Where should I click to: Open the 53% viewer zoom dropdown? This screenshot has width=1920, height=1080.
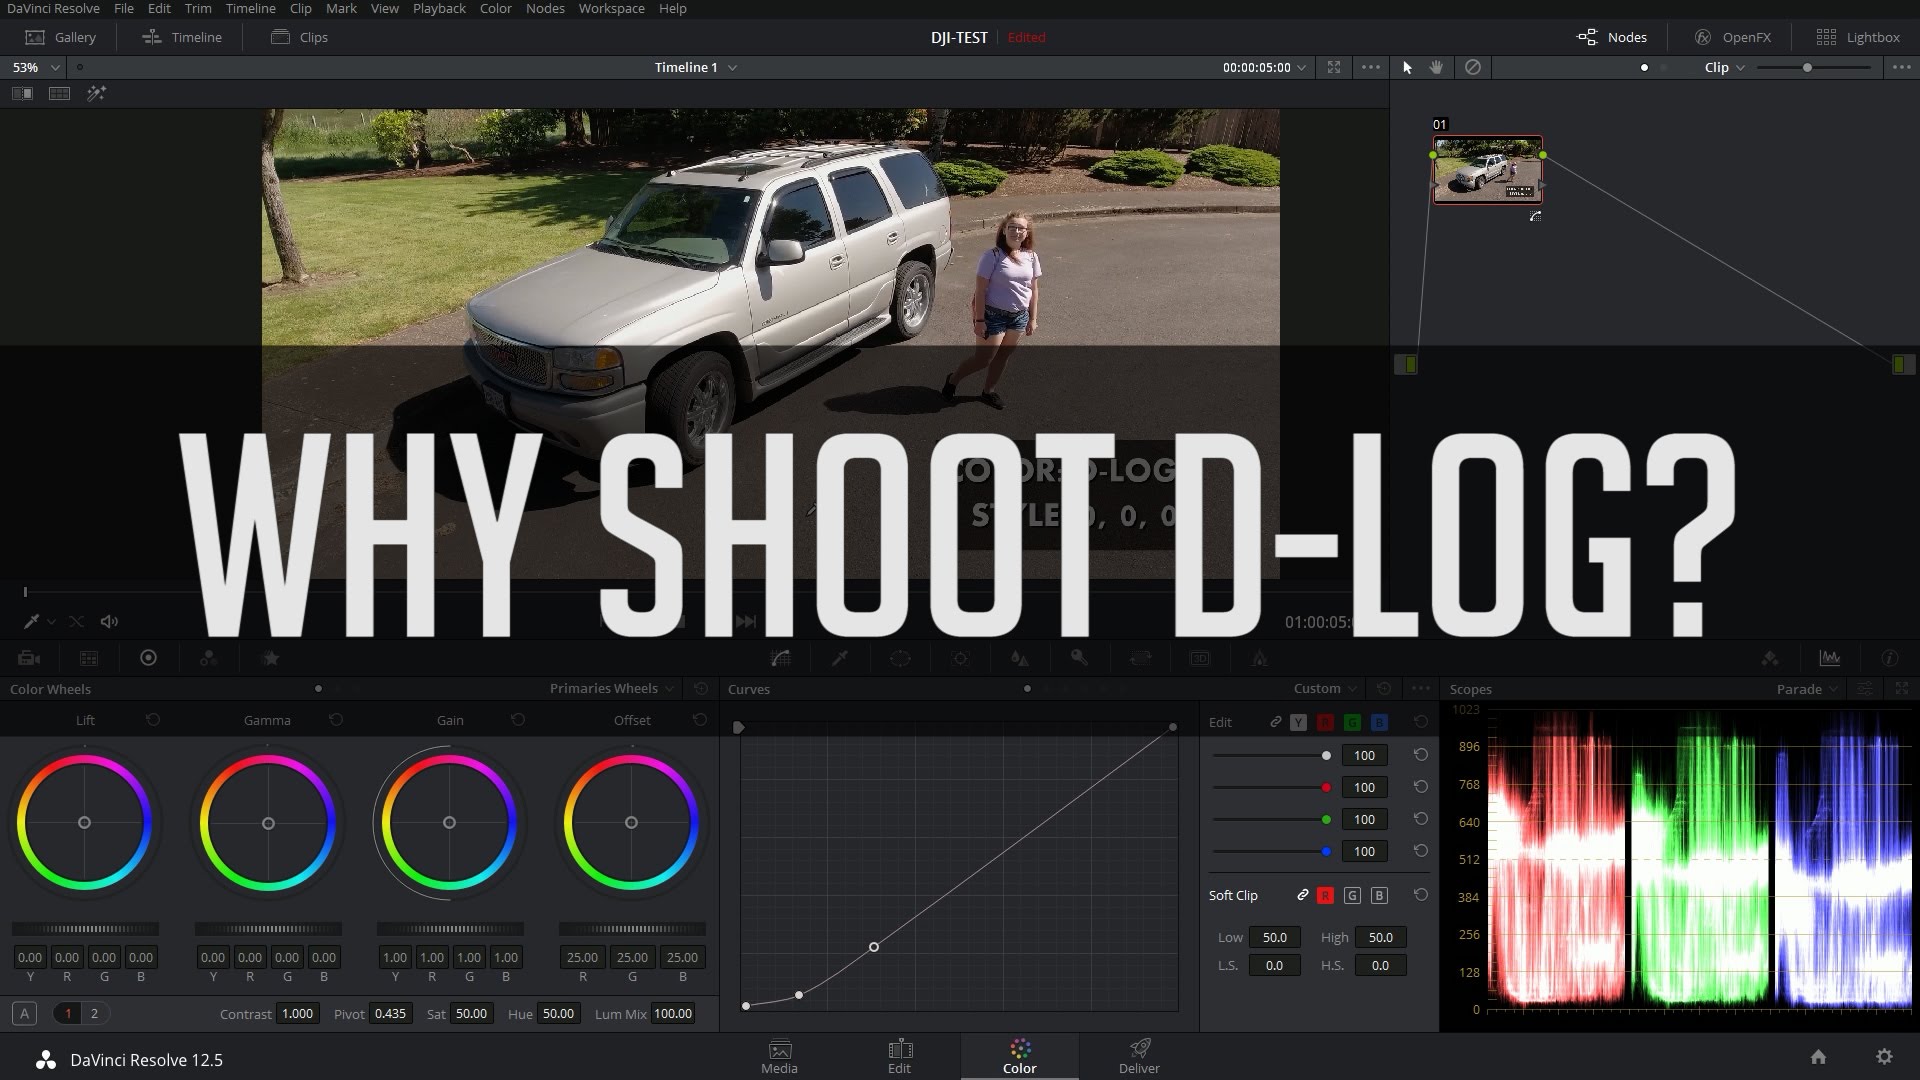coord(36,67)
